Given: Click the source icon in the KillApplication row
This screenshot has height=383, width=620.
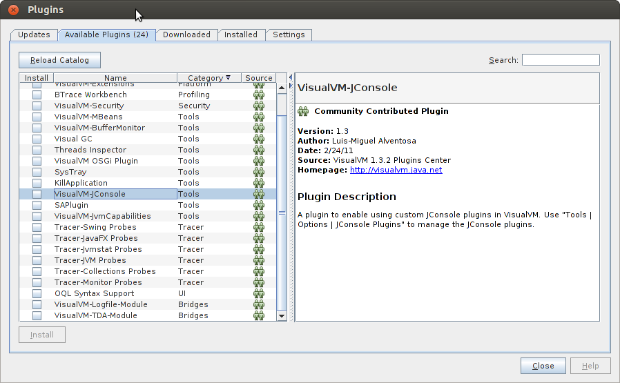Looking at the screenshot, I should (259, 183).
